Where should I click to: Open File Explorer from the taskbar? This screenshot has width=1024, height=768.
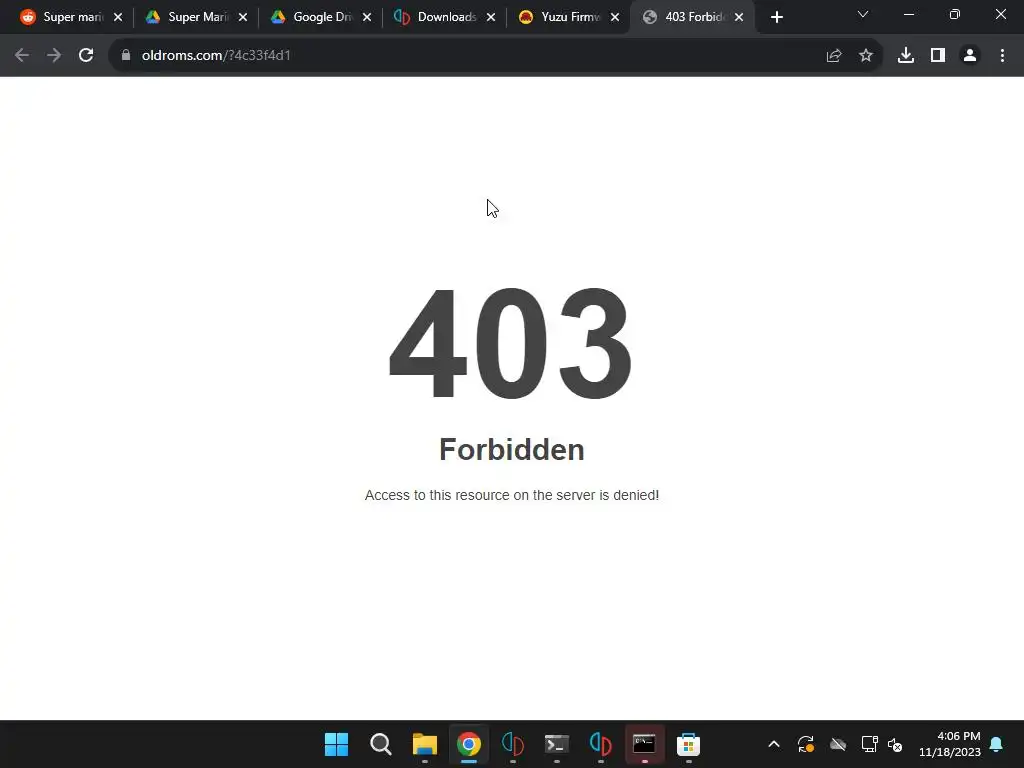[x=424, y=744]
